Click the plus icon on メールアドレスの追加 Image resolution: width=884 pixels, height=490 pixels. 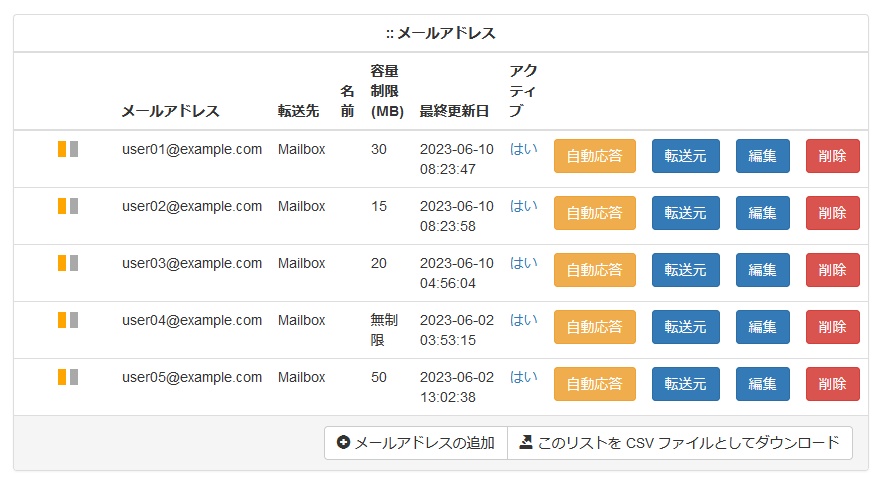[x=343, y=443]
